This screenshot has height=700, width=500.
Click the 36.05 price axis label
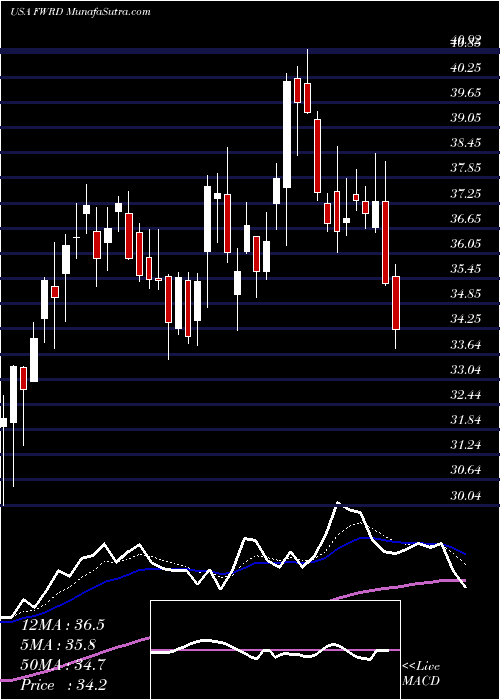(x=466, y=244)
